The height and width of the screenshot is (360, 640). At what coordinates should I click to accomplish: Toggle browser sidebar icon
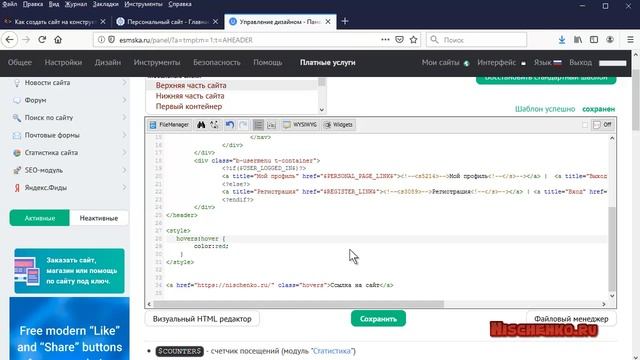pyautogui.click(x=594, y=40)
